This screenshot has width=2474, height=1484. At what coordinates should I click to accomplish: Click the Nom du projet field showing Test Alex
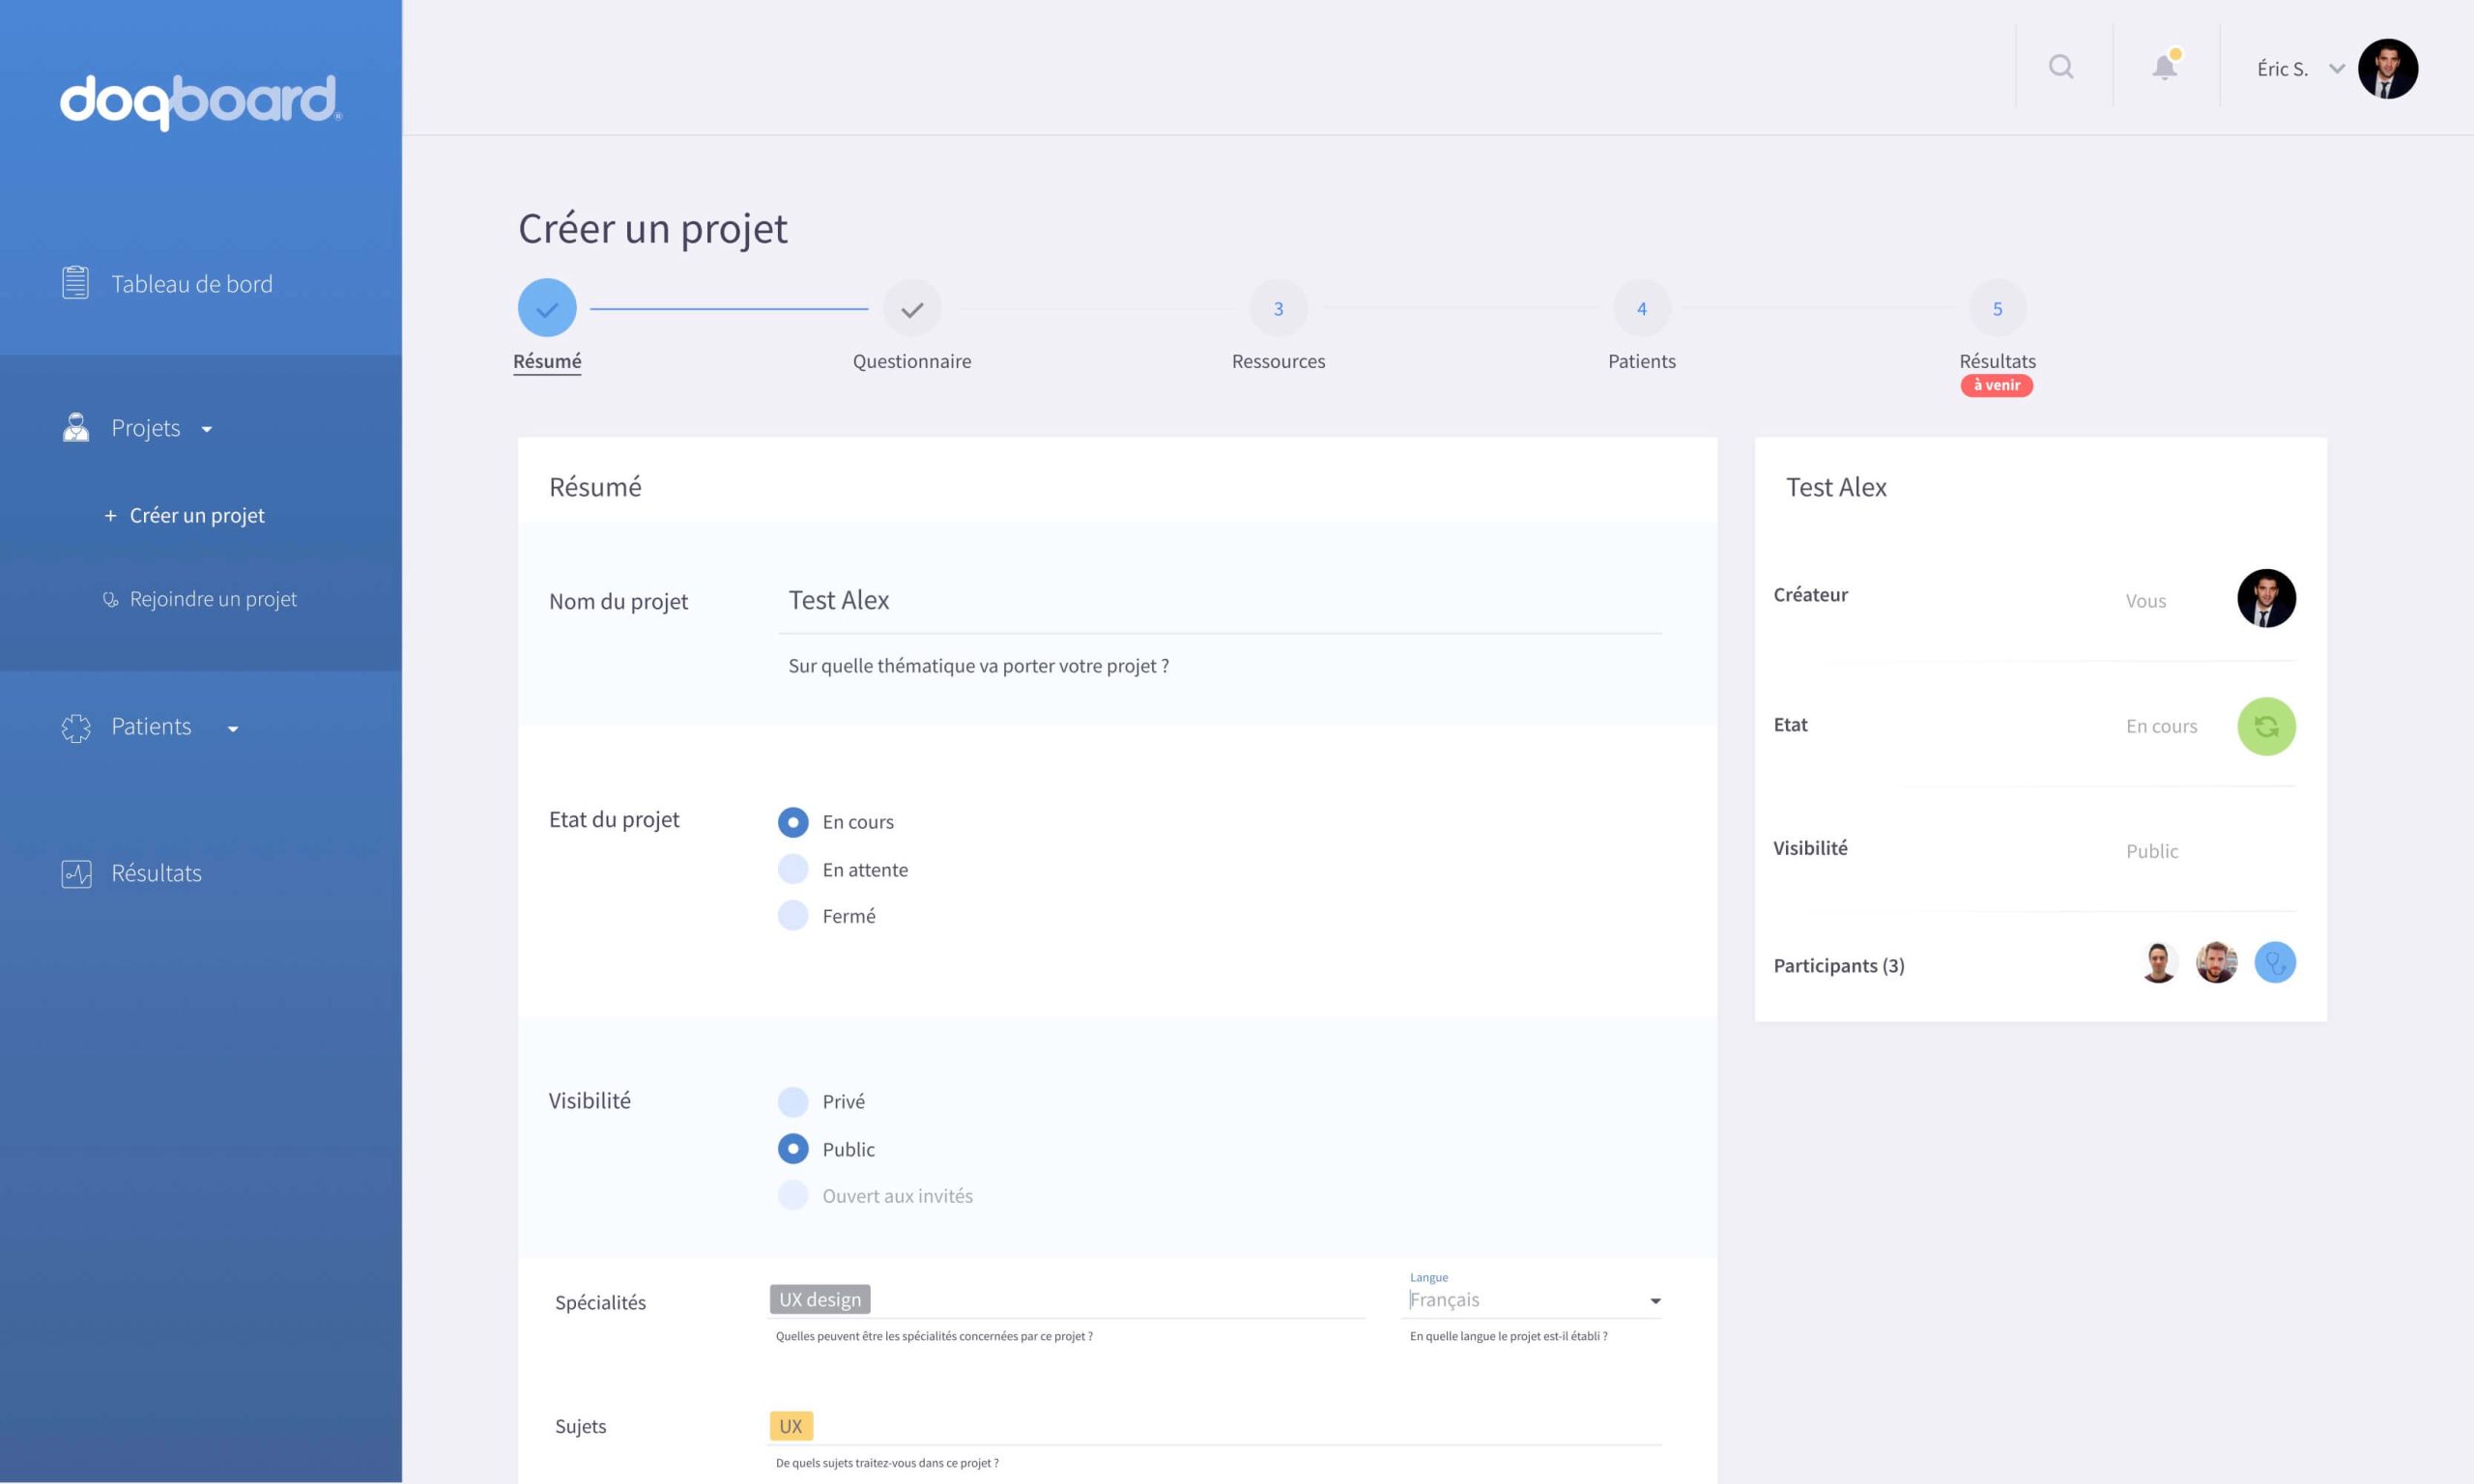pyautogui.click(x=1100, y=600)
